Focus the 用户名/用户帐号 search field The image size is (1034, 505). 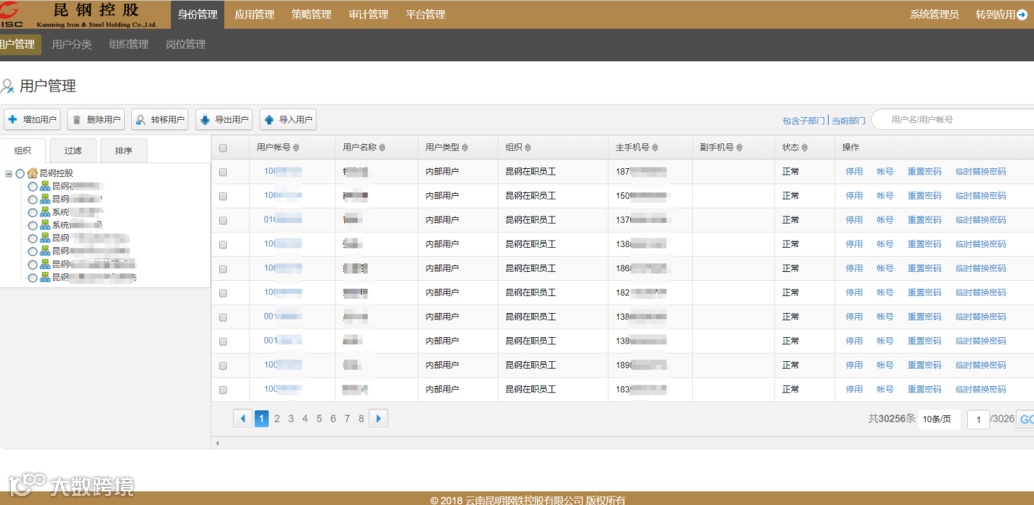click(x=954, y=120)
